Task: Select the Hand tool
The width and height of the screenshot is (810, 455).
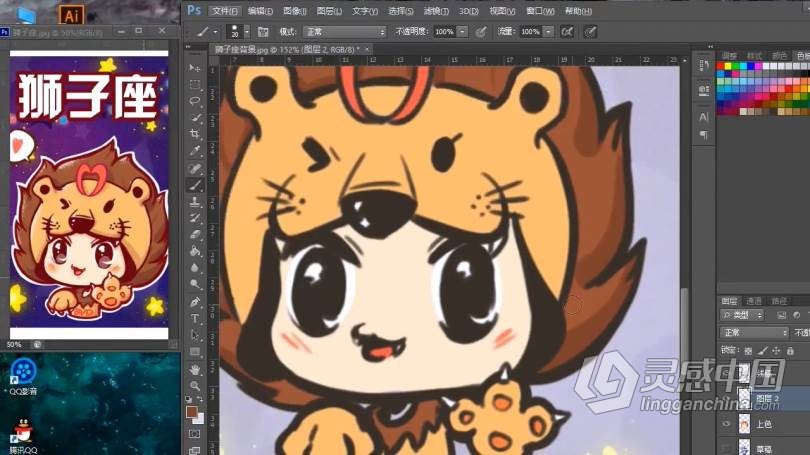Action: pos(195,369)
